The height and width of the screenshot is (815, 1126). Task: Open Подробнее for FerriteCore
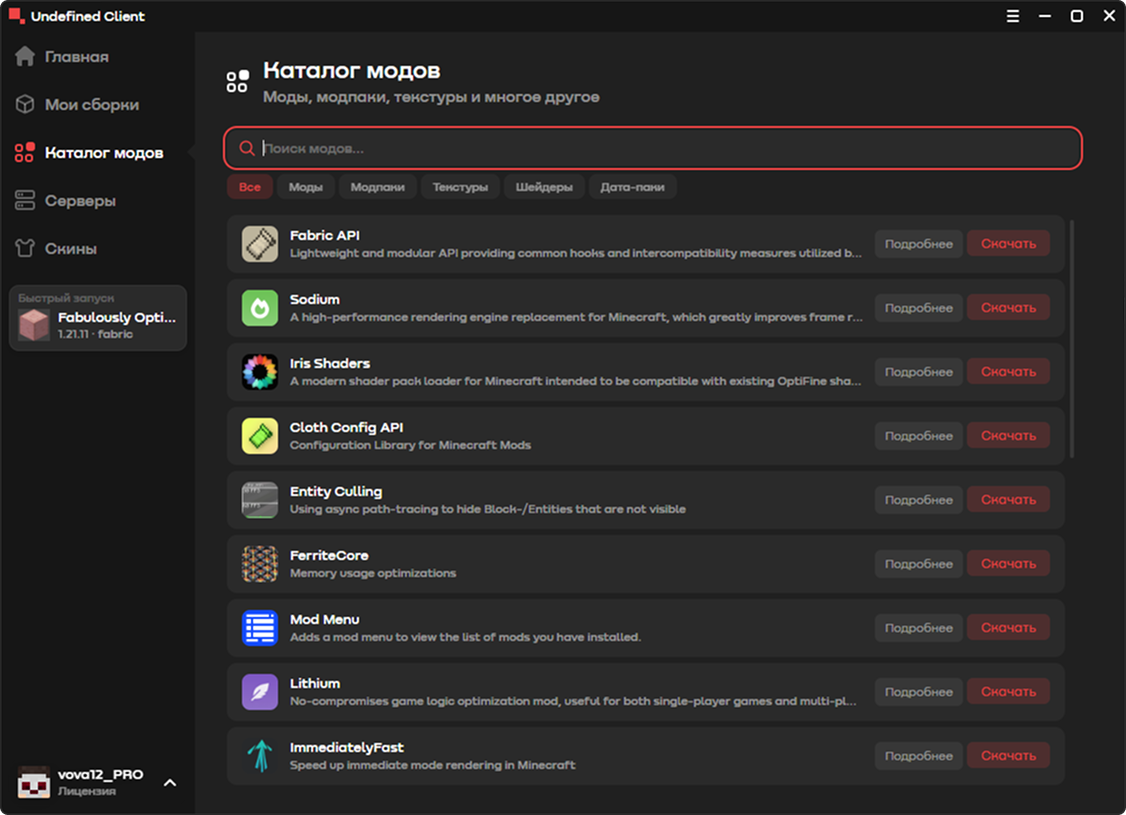click(918, 564)
